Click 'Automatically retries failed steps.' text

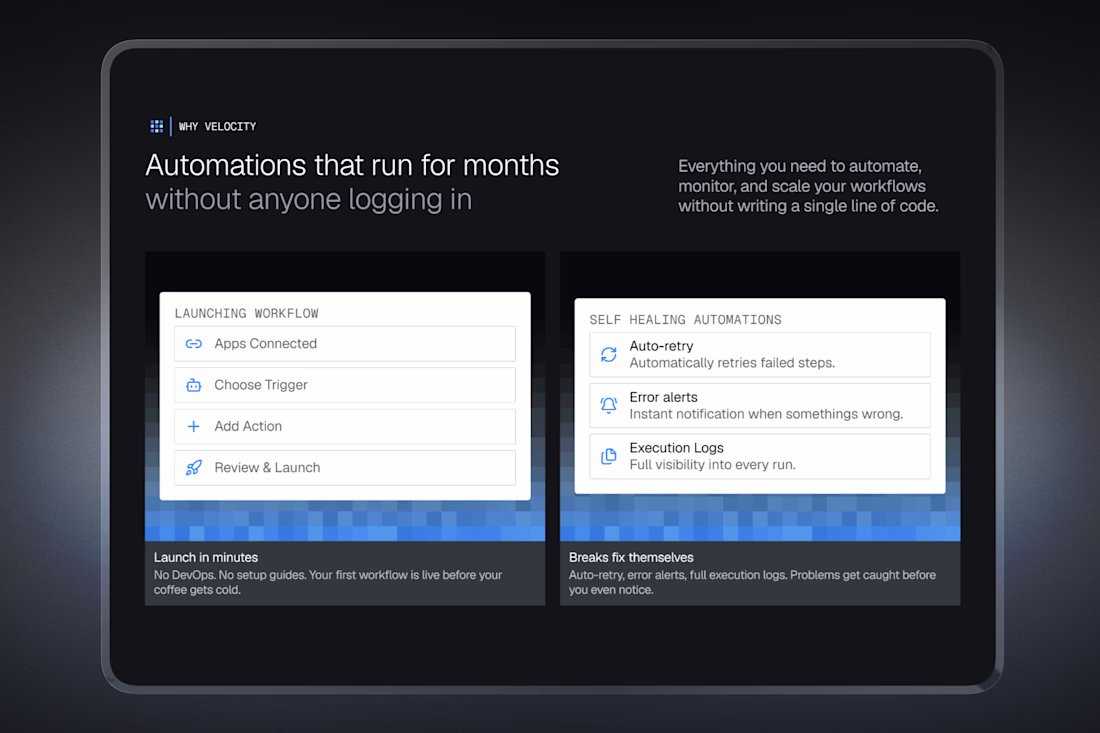[x=732, y=363]
